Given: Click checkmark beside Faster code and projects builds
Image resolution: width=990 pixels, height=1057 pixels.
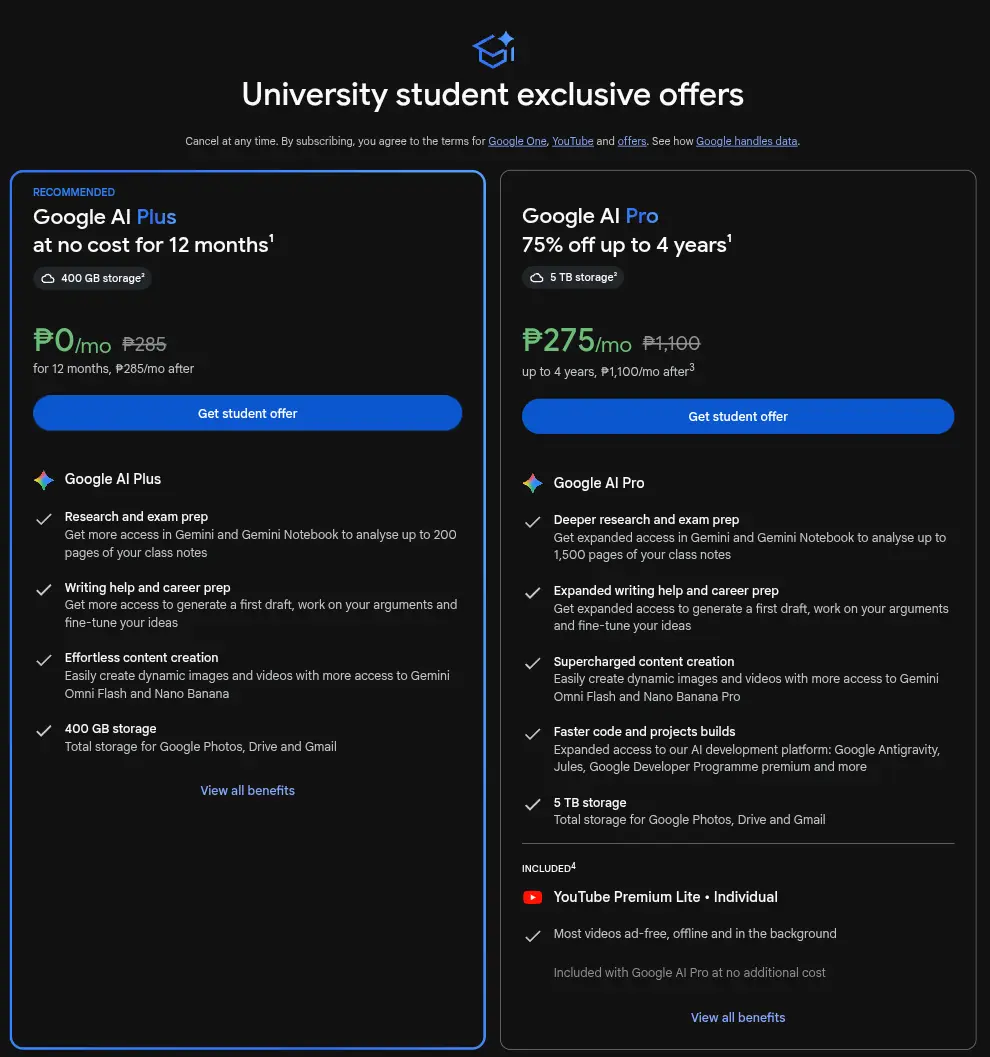Looking at the screenshot, I should [x=532, y=734].
